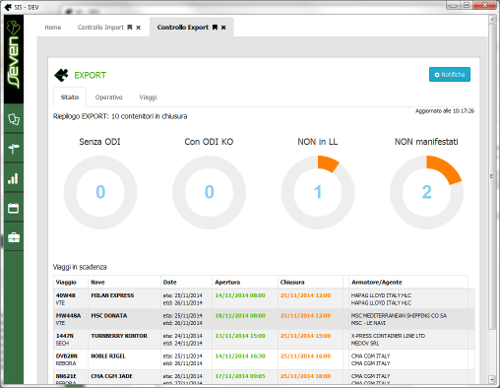Click closing date 25/11/2014 15:00

(305, 336)
